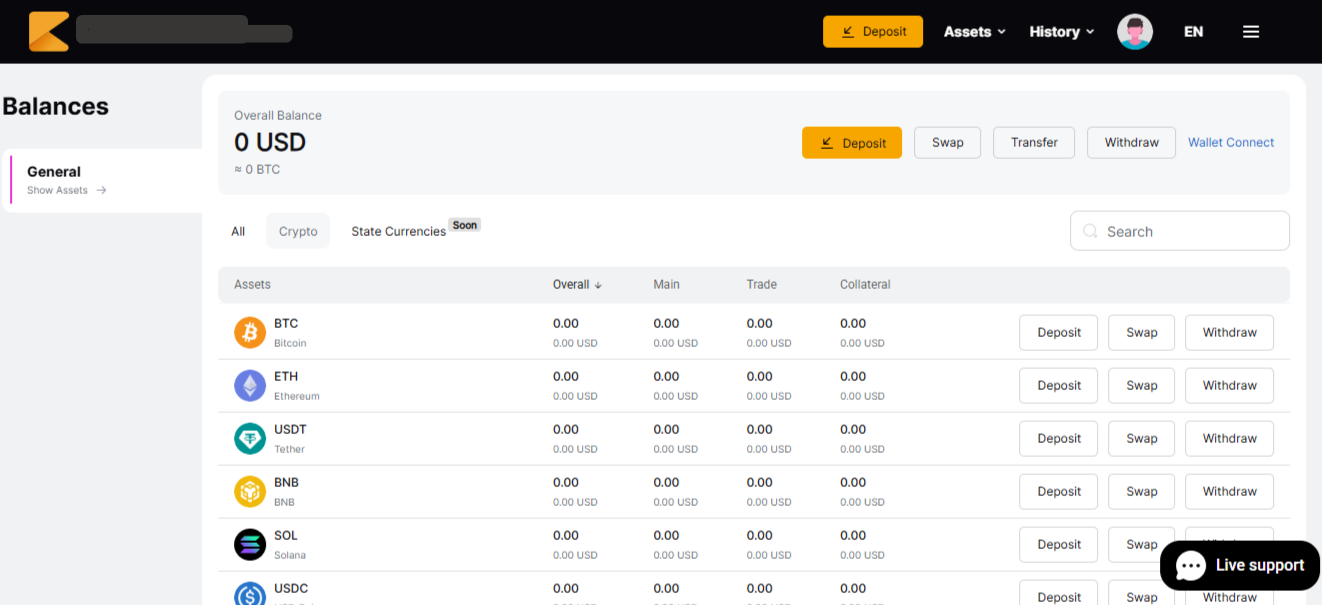The image size is (1322, 605).
Task: Click the Solana coin icon
Action: click(250, 544)
